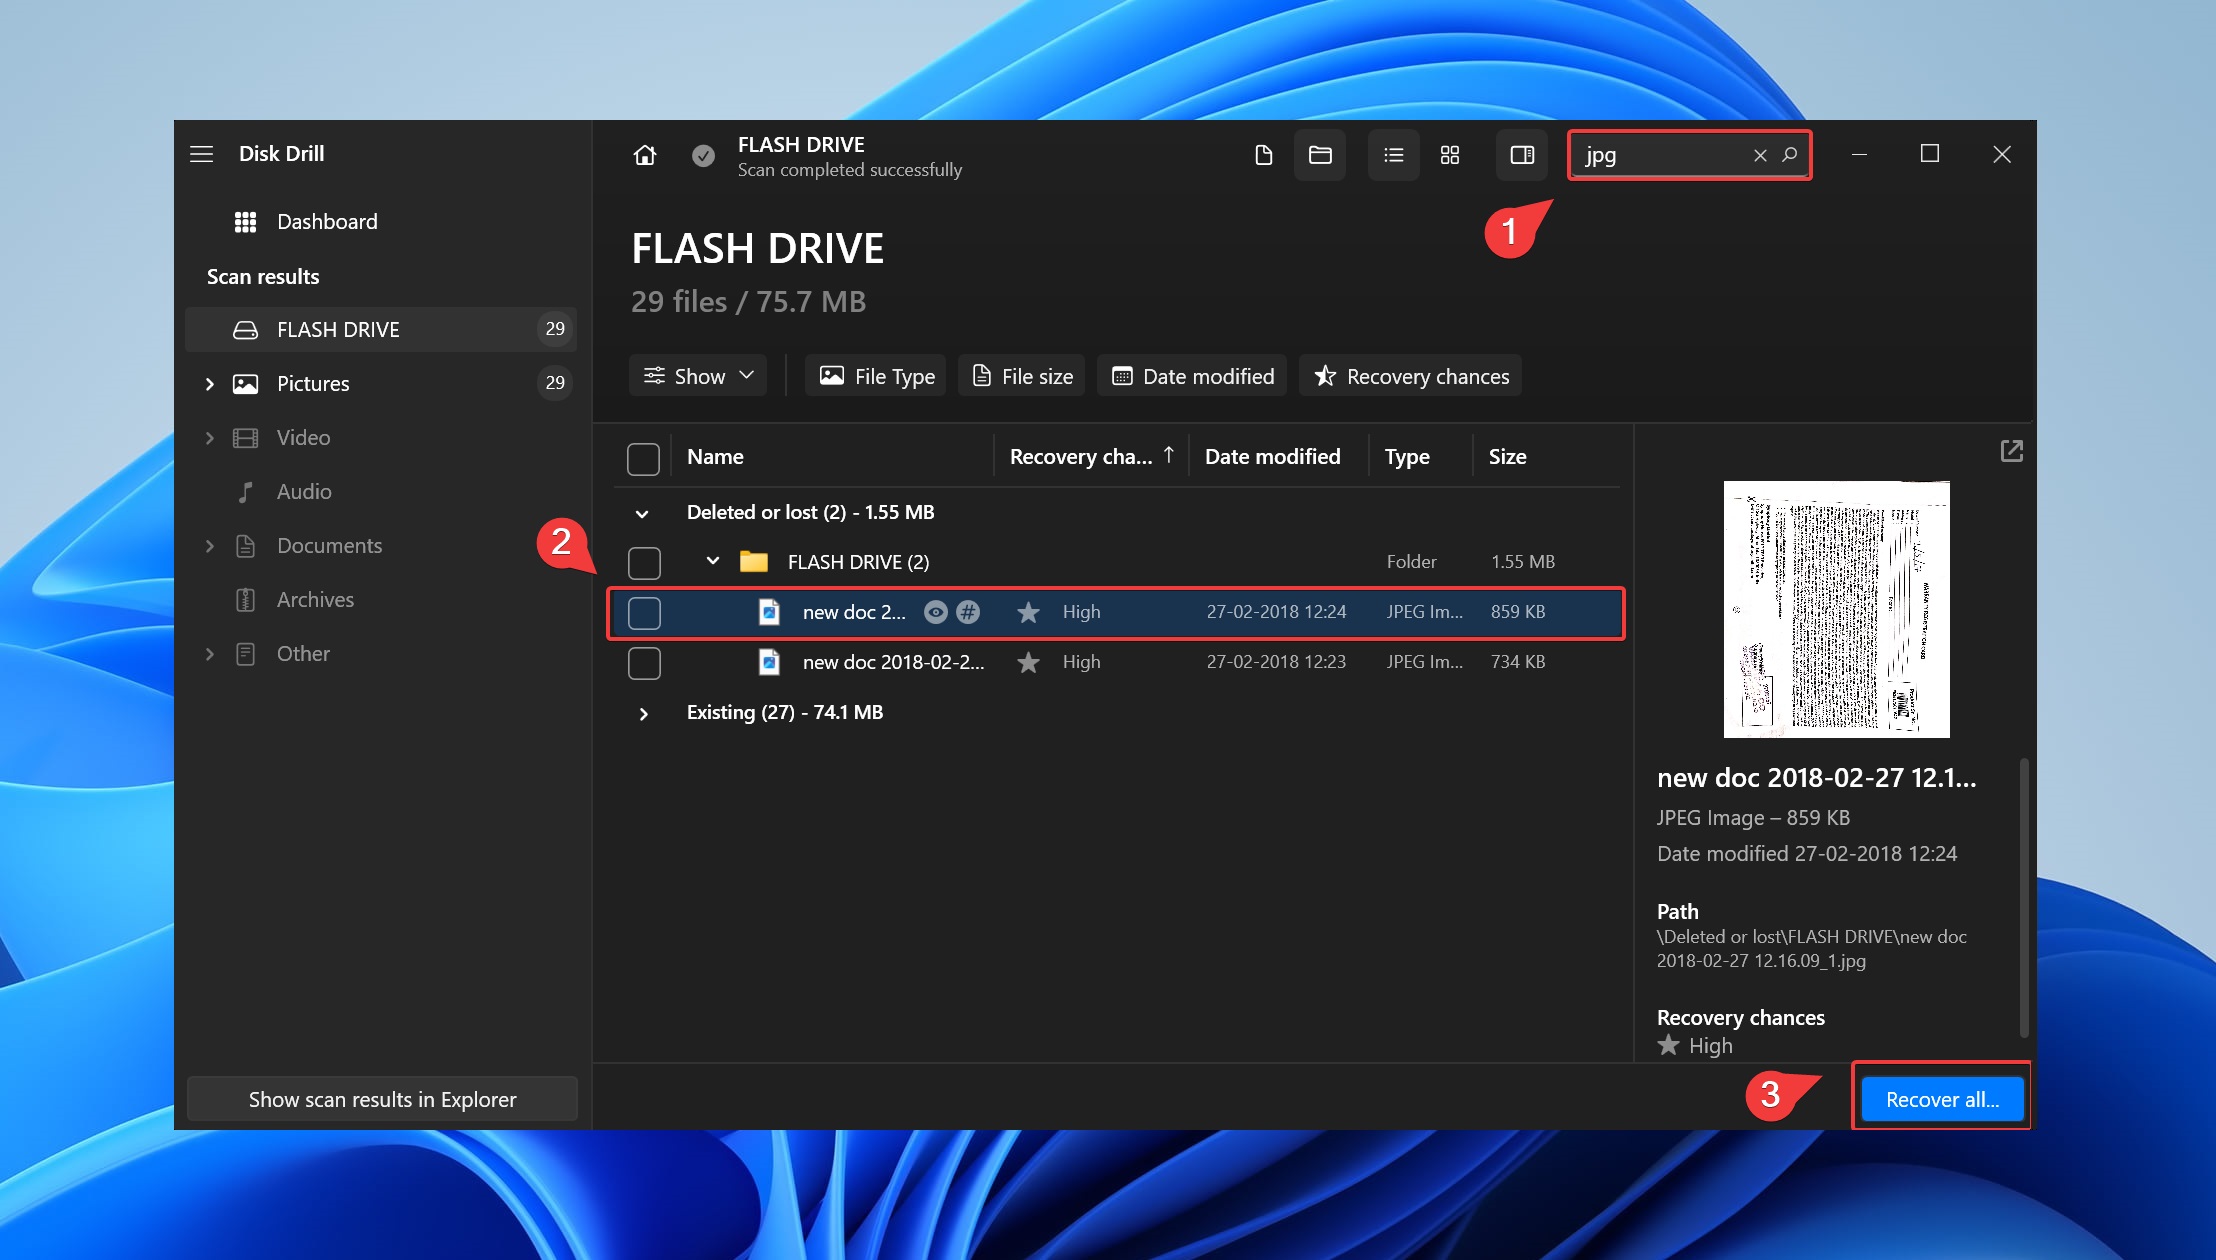Minimize the Disk Drill window
Viewport: 2216px width, 1260px height.
pyautogui.click(x=1859, y=154)
